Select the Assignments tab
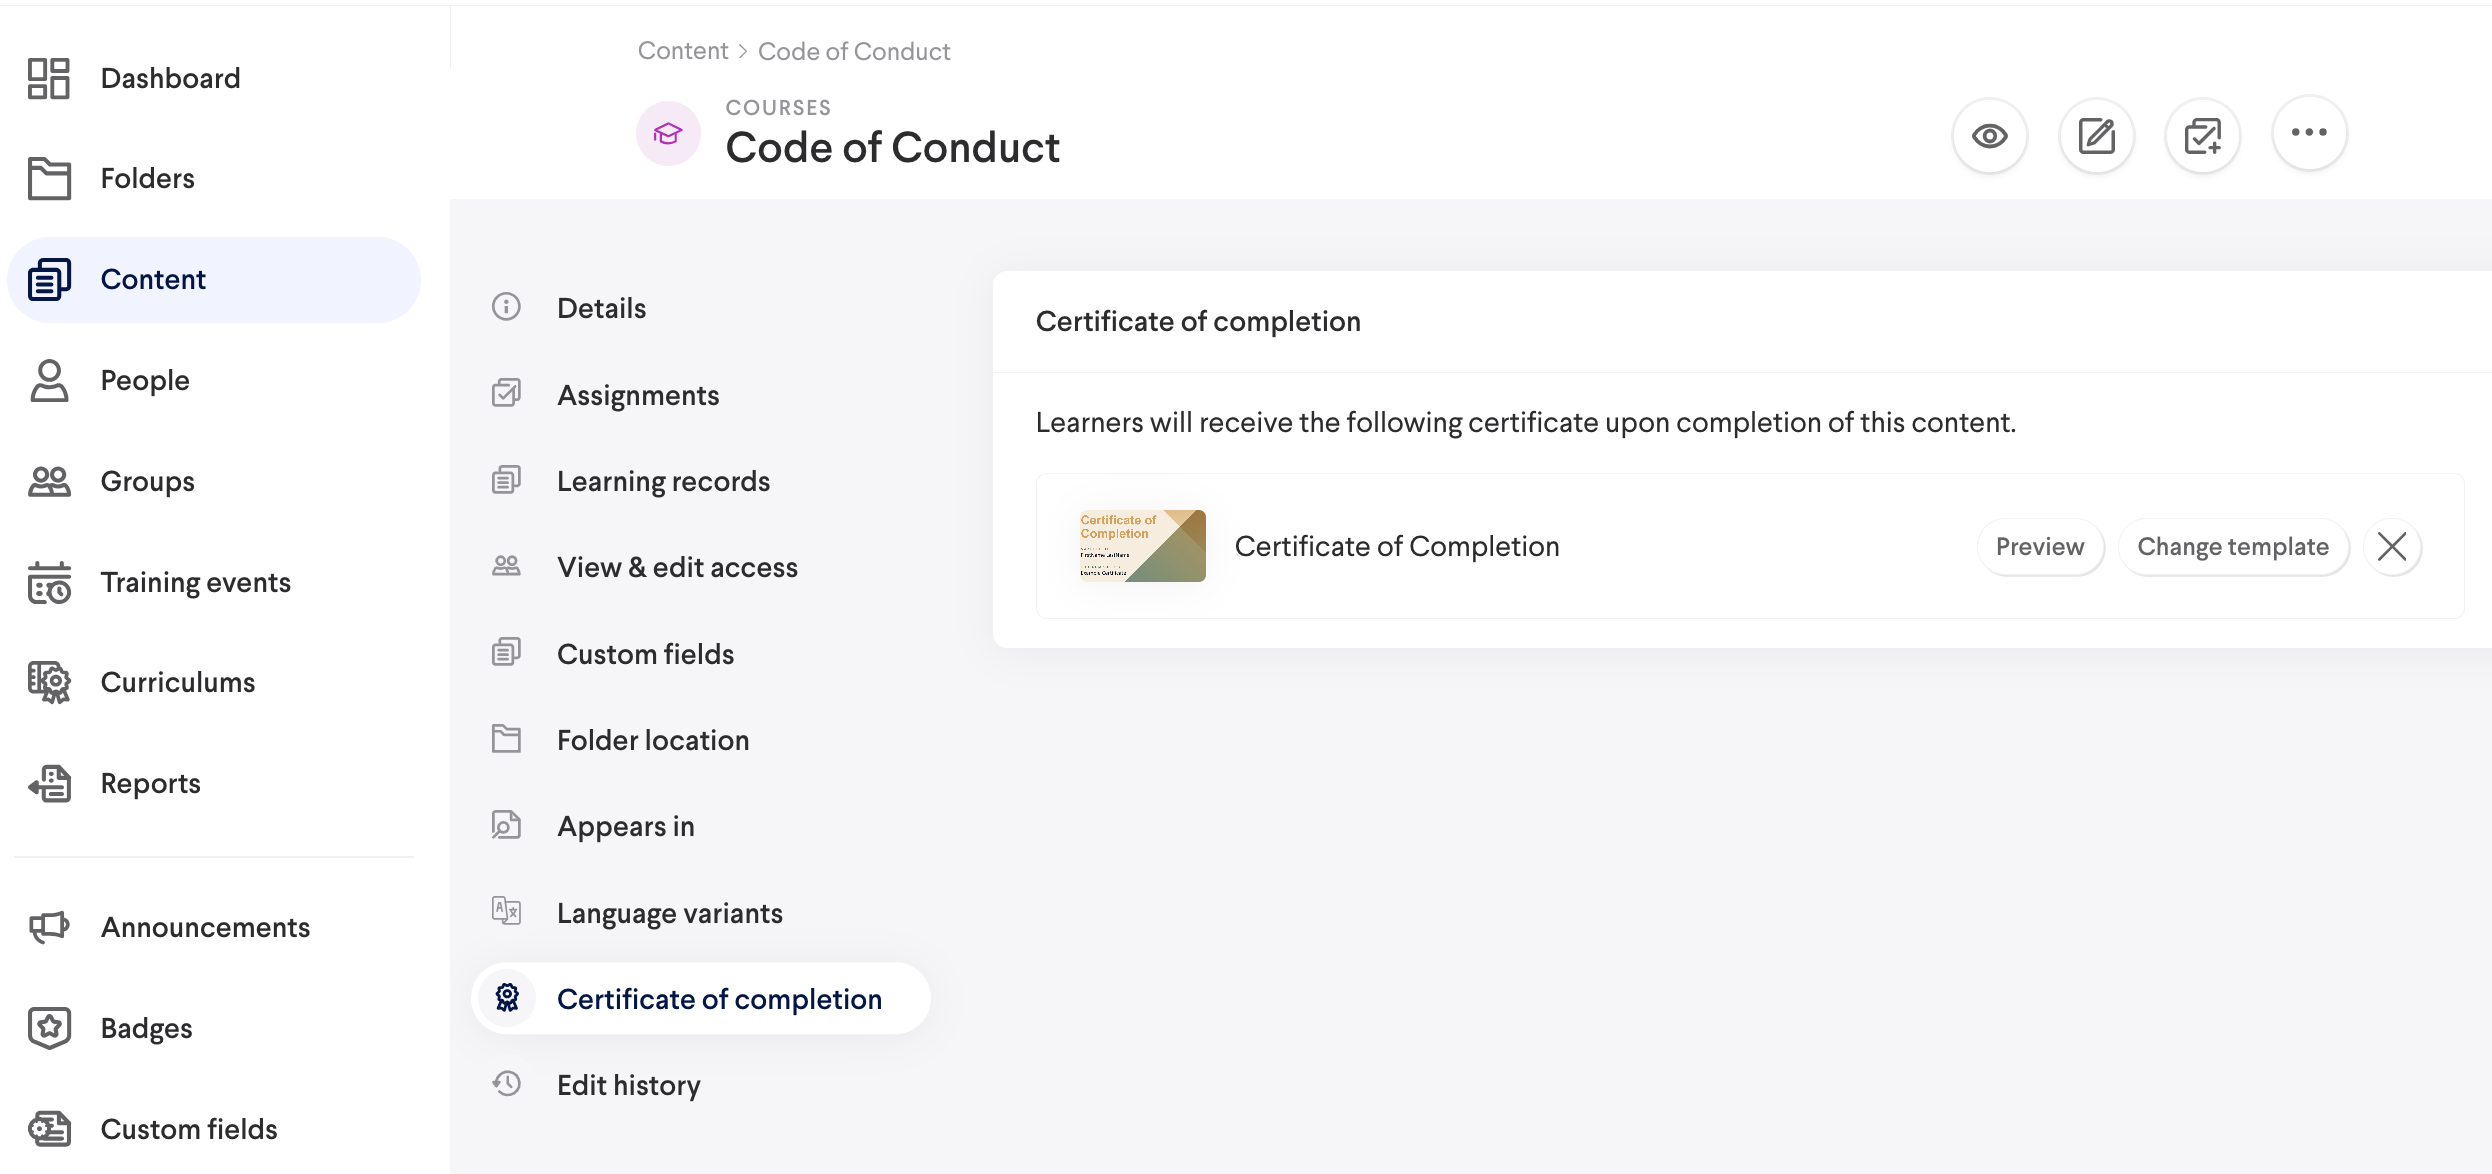Screen dimensions: 2492x1174 pos(637,395)
